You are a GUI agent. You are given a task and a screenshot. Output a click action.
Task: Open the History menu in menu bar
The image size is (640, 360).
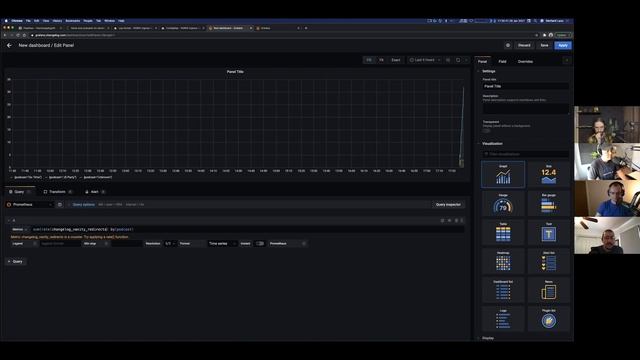point(57,20)
